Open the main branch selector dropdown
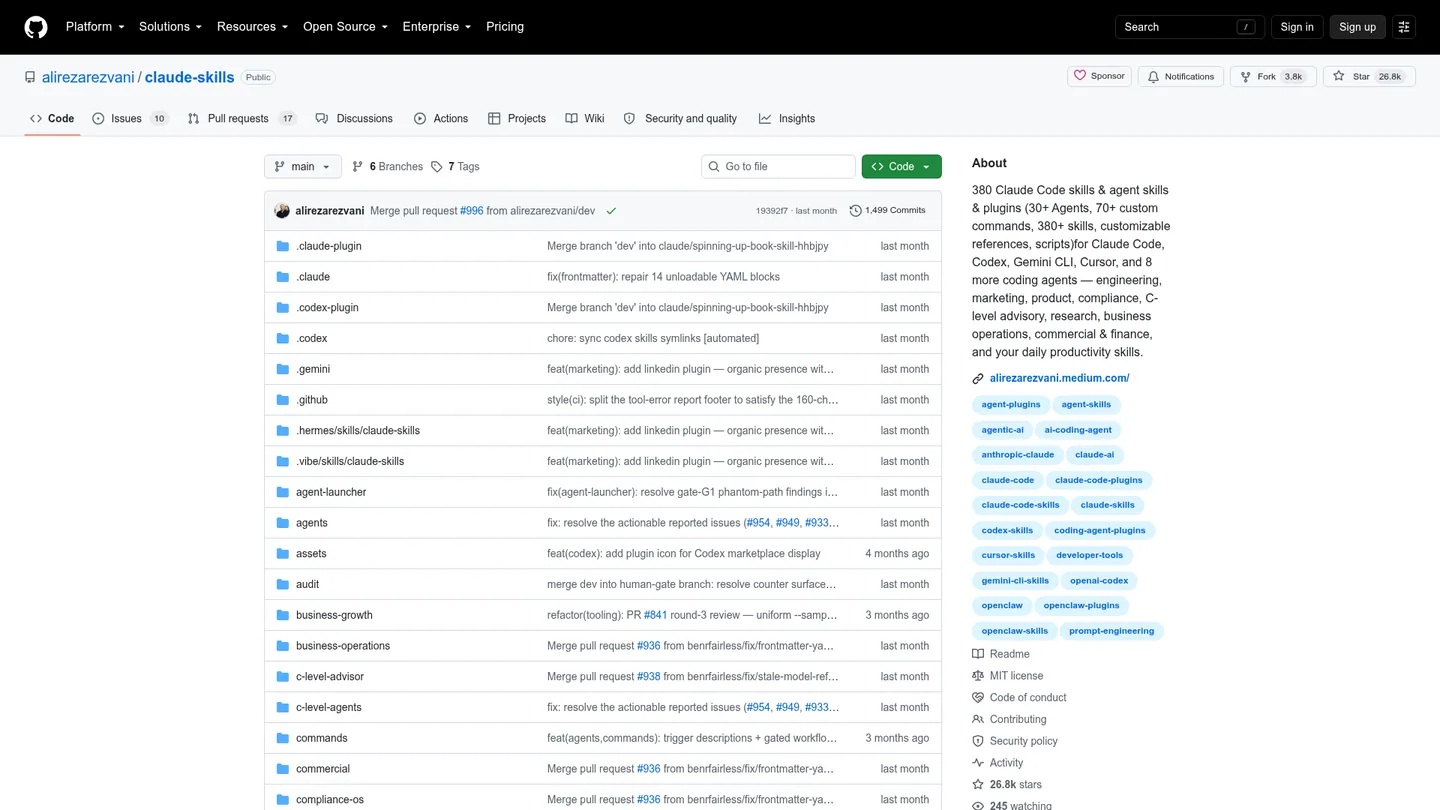Image resolution: width=1440 pixels, height=810 pixels. [303, 167]
